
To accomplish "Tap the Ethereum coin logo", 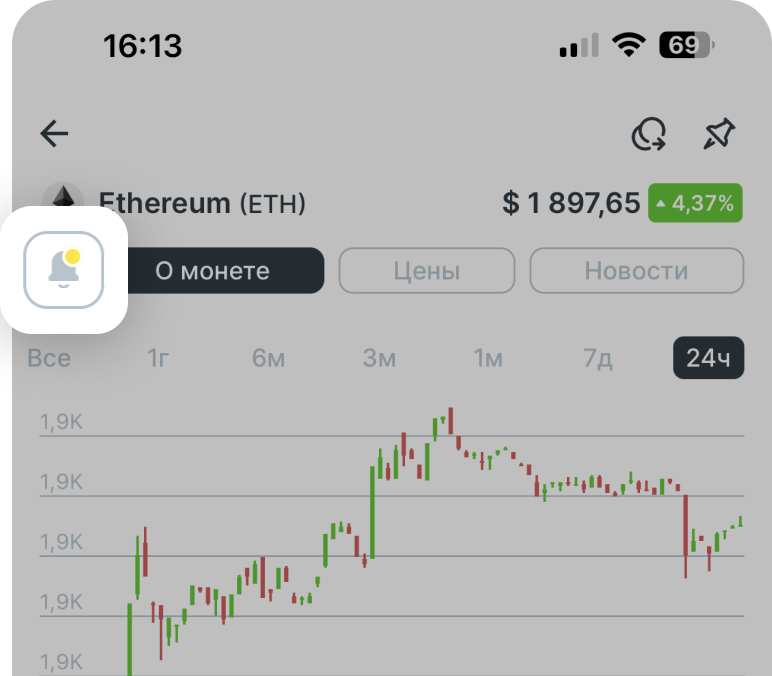I will click(x=66, y=200).
